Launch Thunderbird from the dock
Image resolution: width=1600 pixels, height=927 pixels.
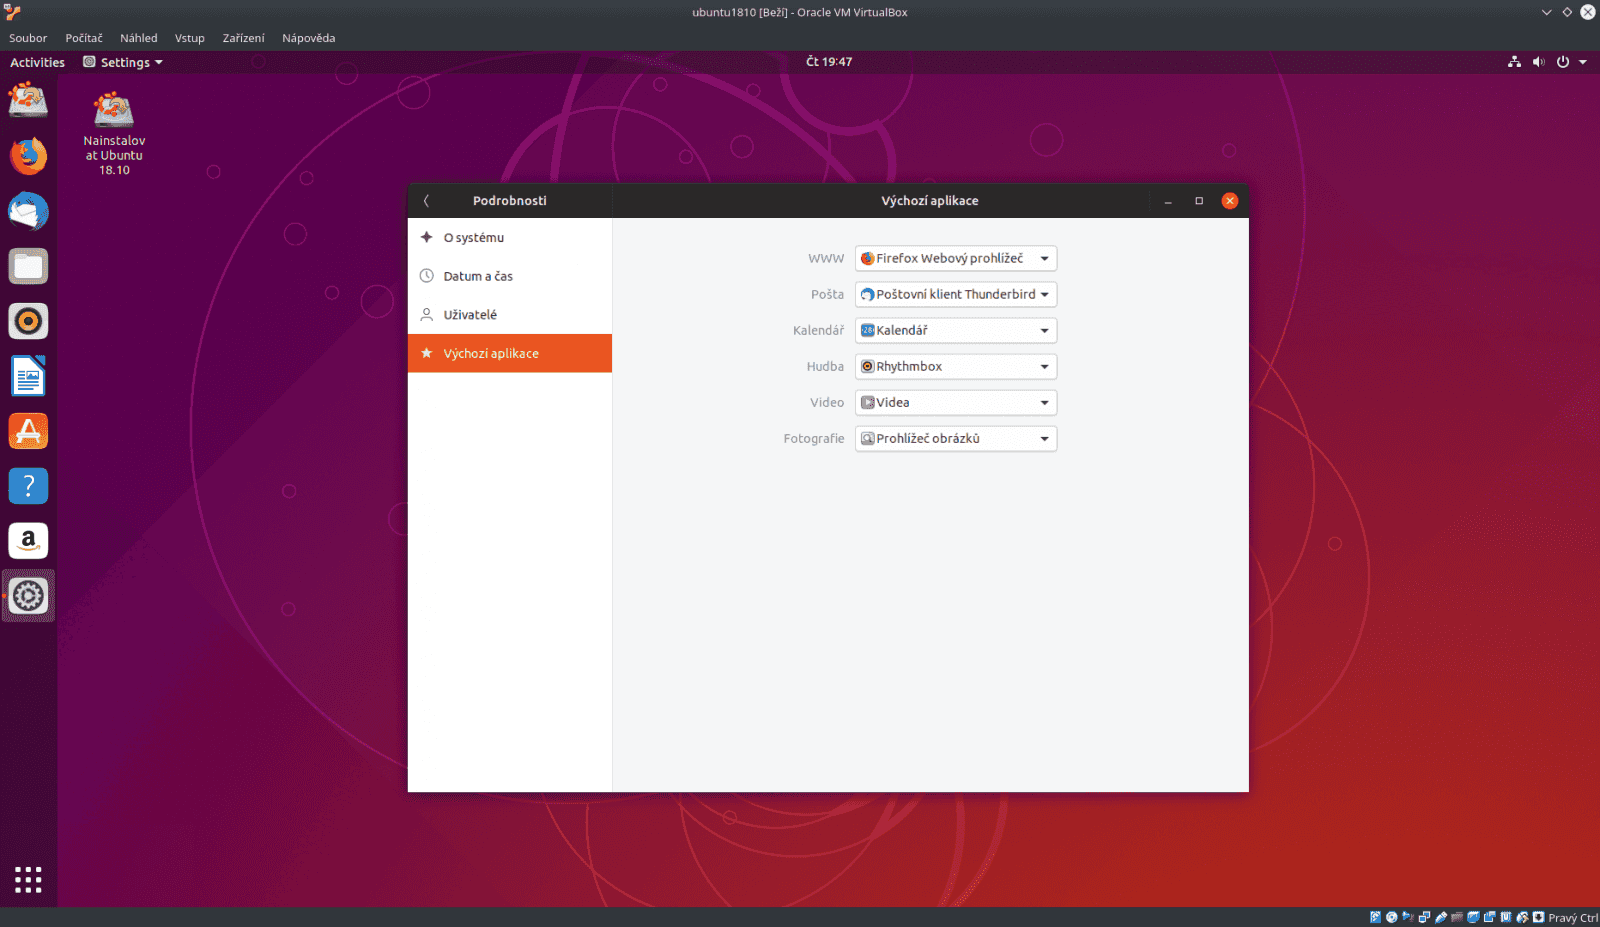click(x=27, y=211)
